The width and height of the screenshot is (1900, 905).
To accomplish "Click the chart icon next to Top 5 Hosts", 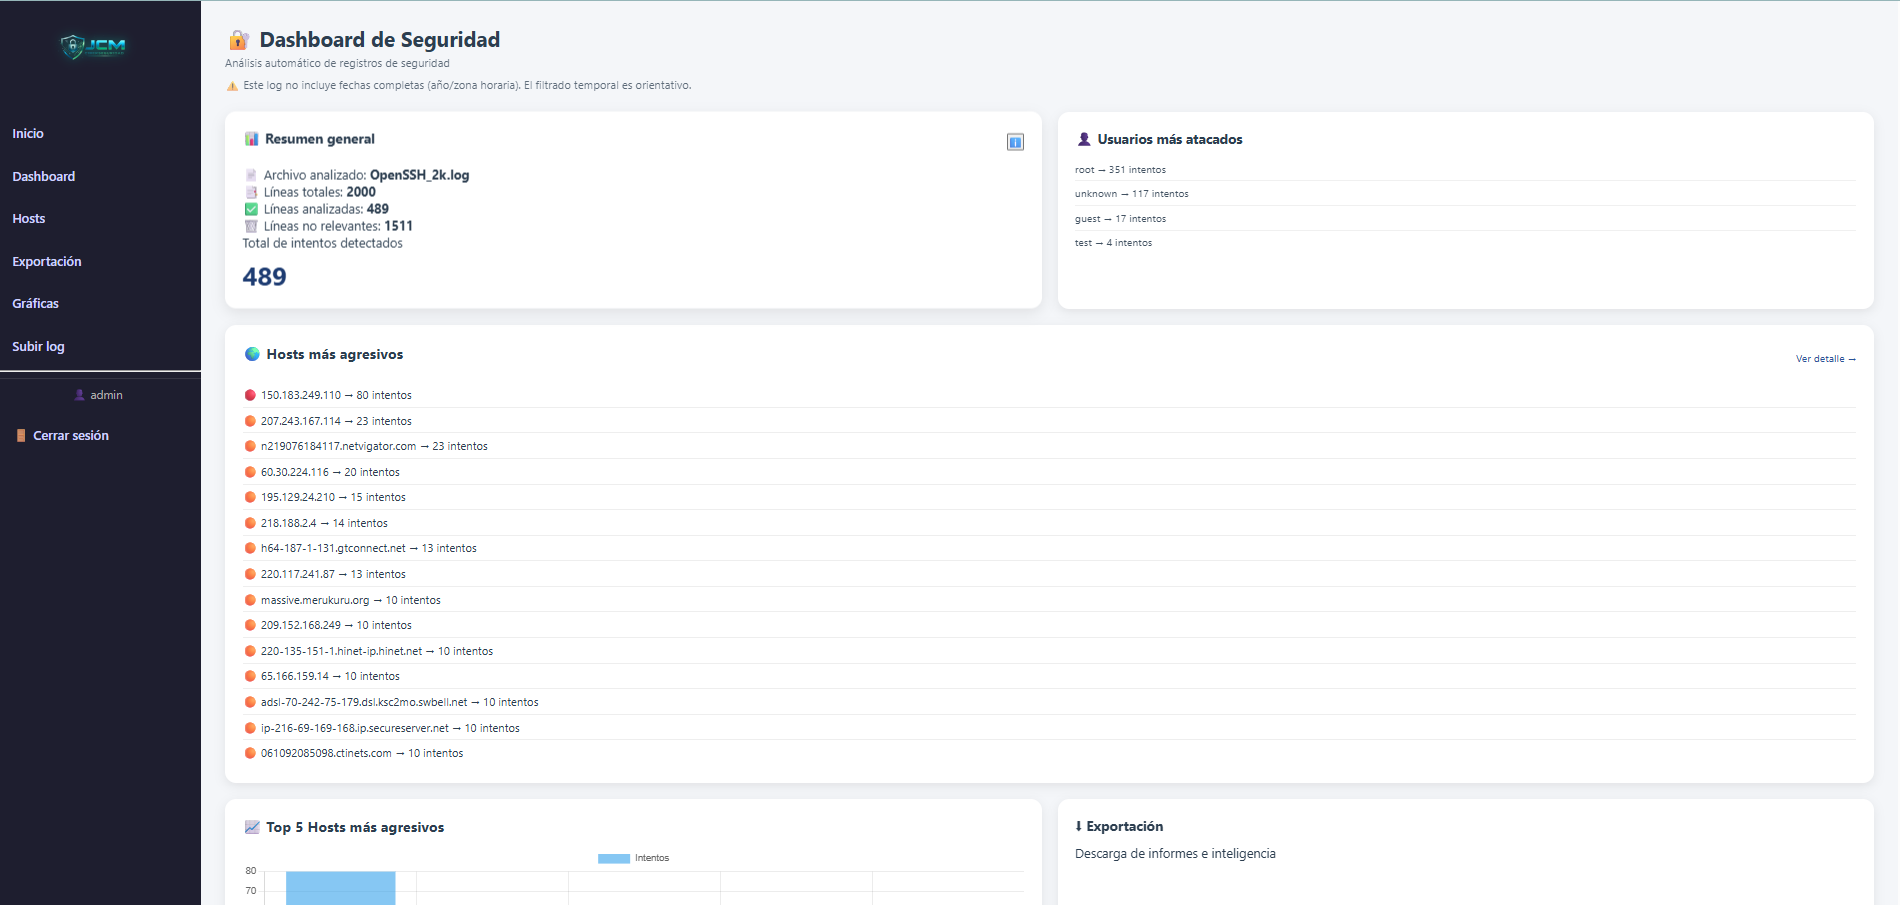I will point(251,827).
